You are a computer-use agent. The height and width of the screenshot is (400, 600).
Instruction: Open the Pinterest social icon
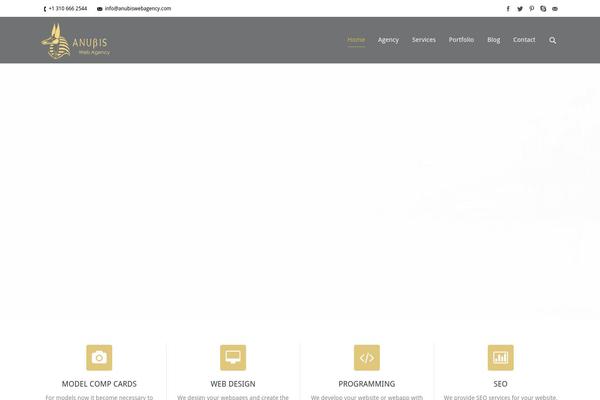pyautogui.click(x=532, y=9)
